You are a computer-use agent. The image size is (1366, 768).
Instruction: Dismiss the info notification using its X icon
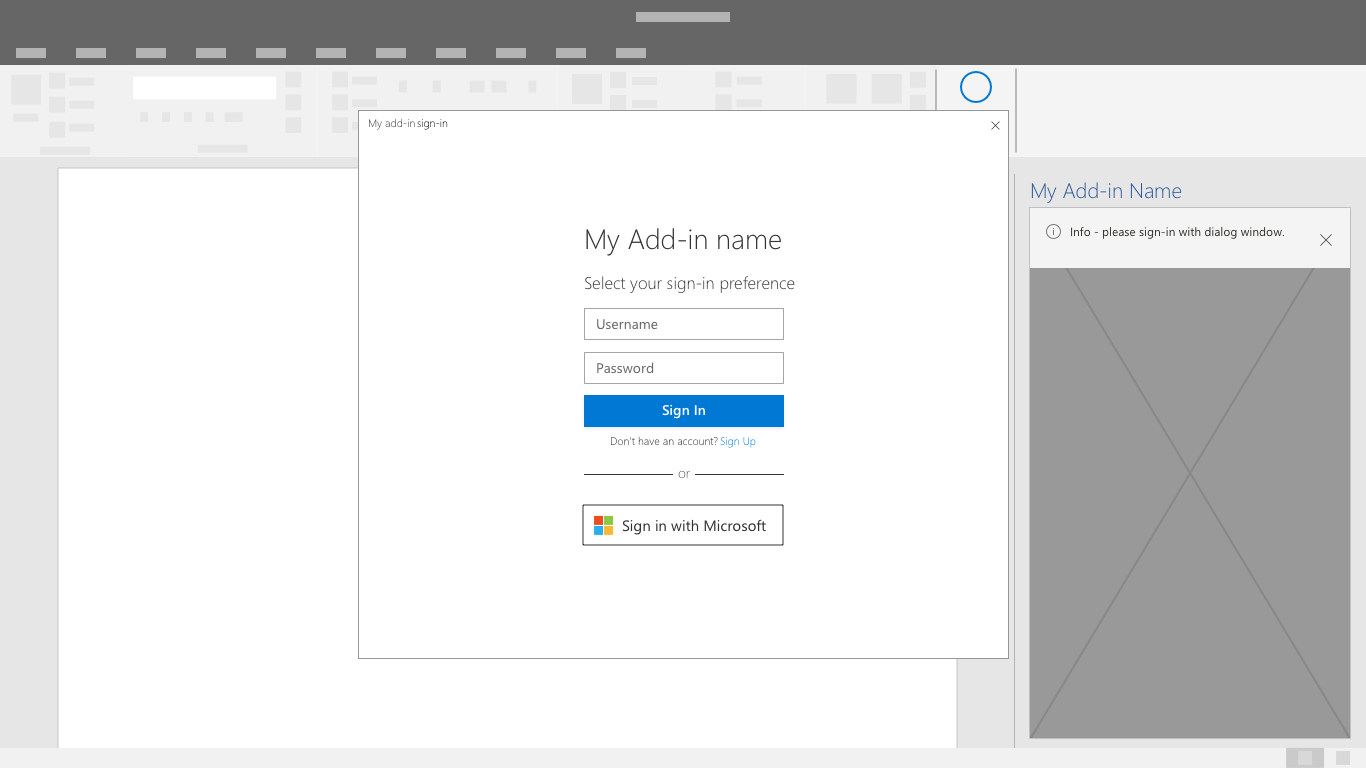1326,240
